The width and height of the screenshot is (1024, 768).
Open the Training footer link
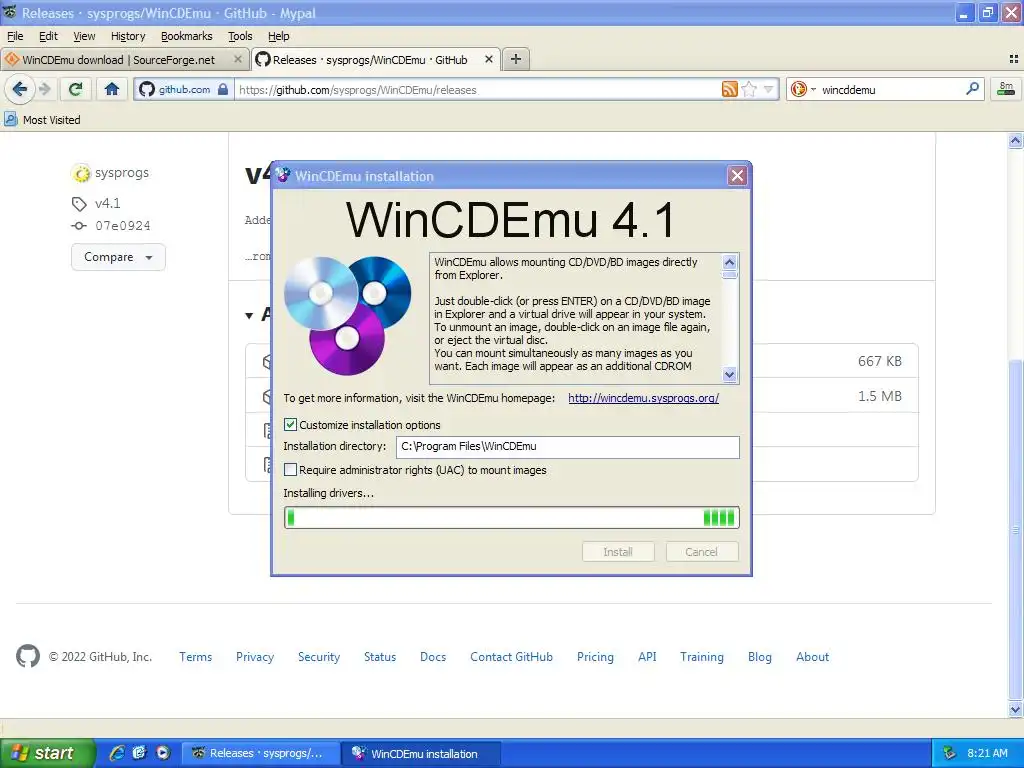701,657
